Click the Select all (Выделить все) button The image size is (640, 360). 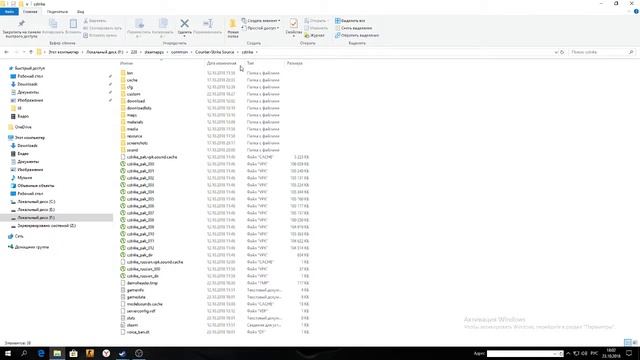tap(350, 20)
